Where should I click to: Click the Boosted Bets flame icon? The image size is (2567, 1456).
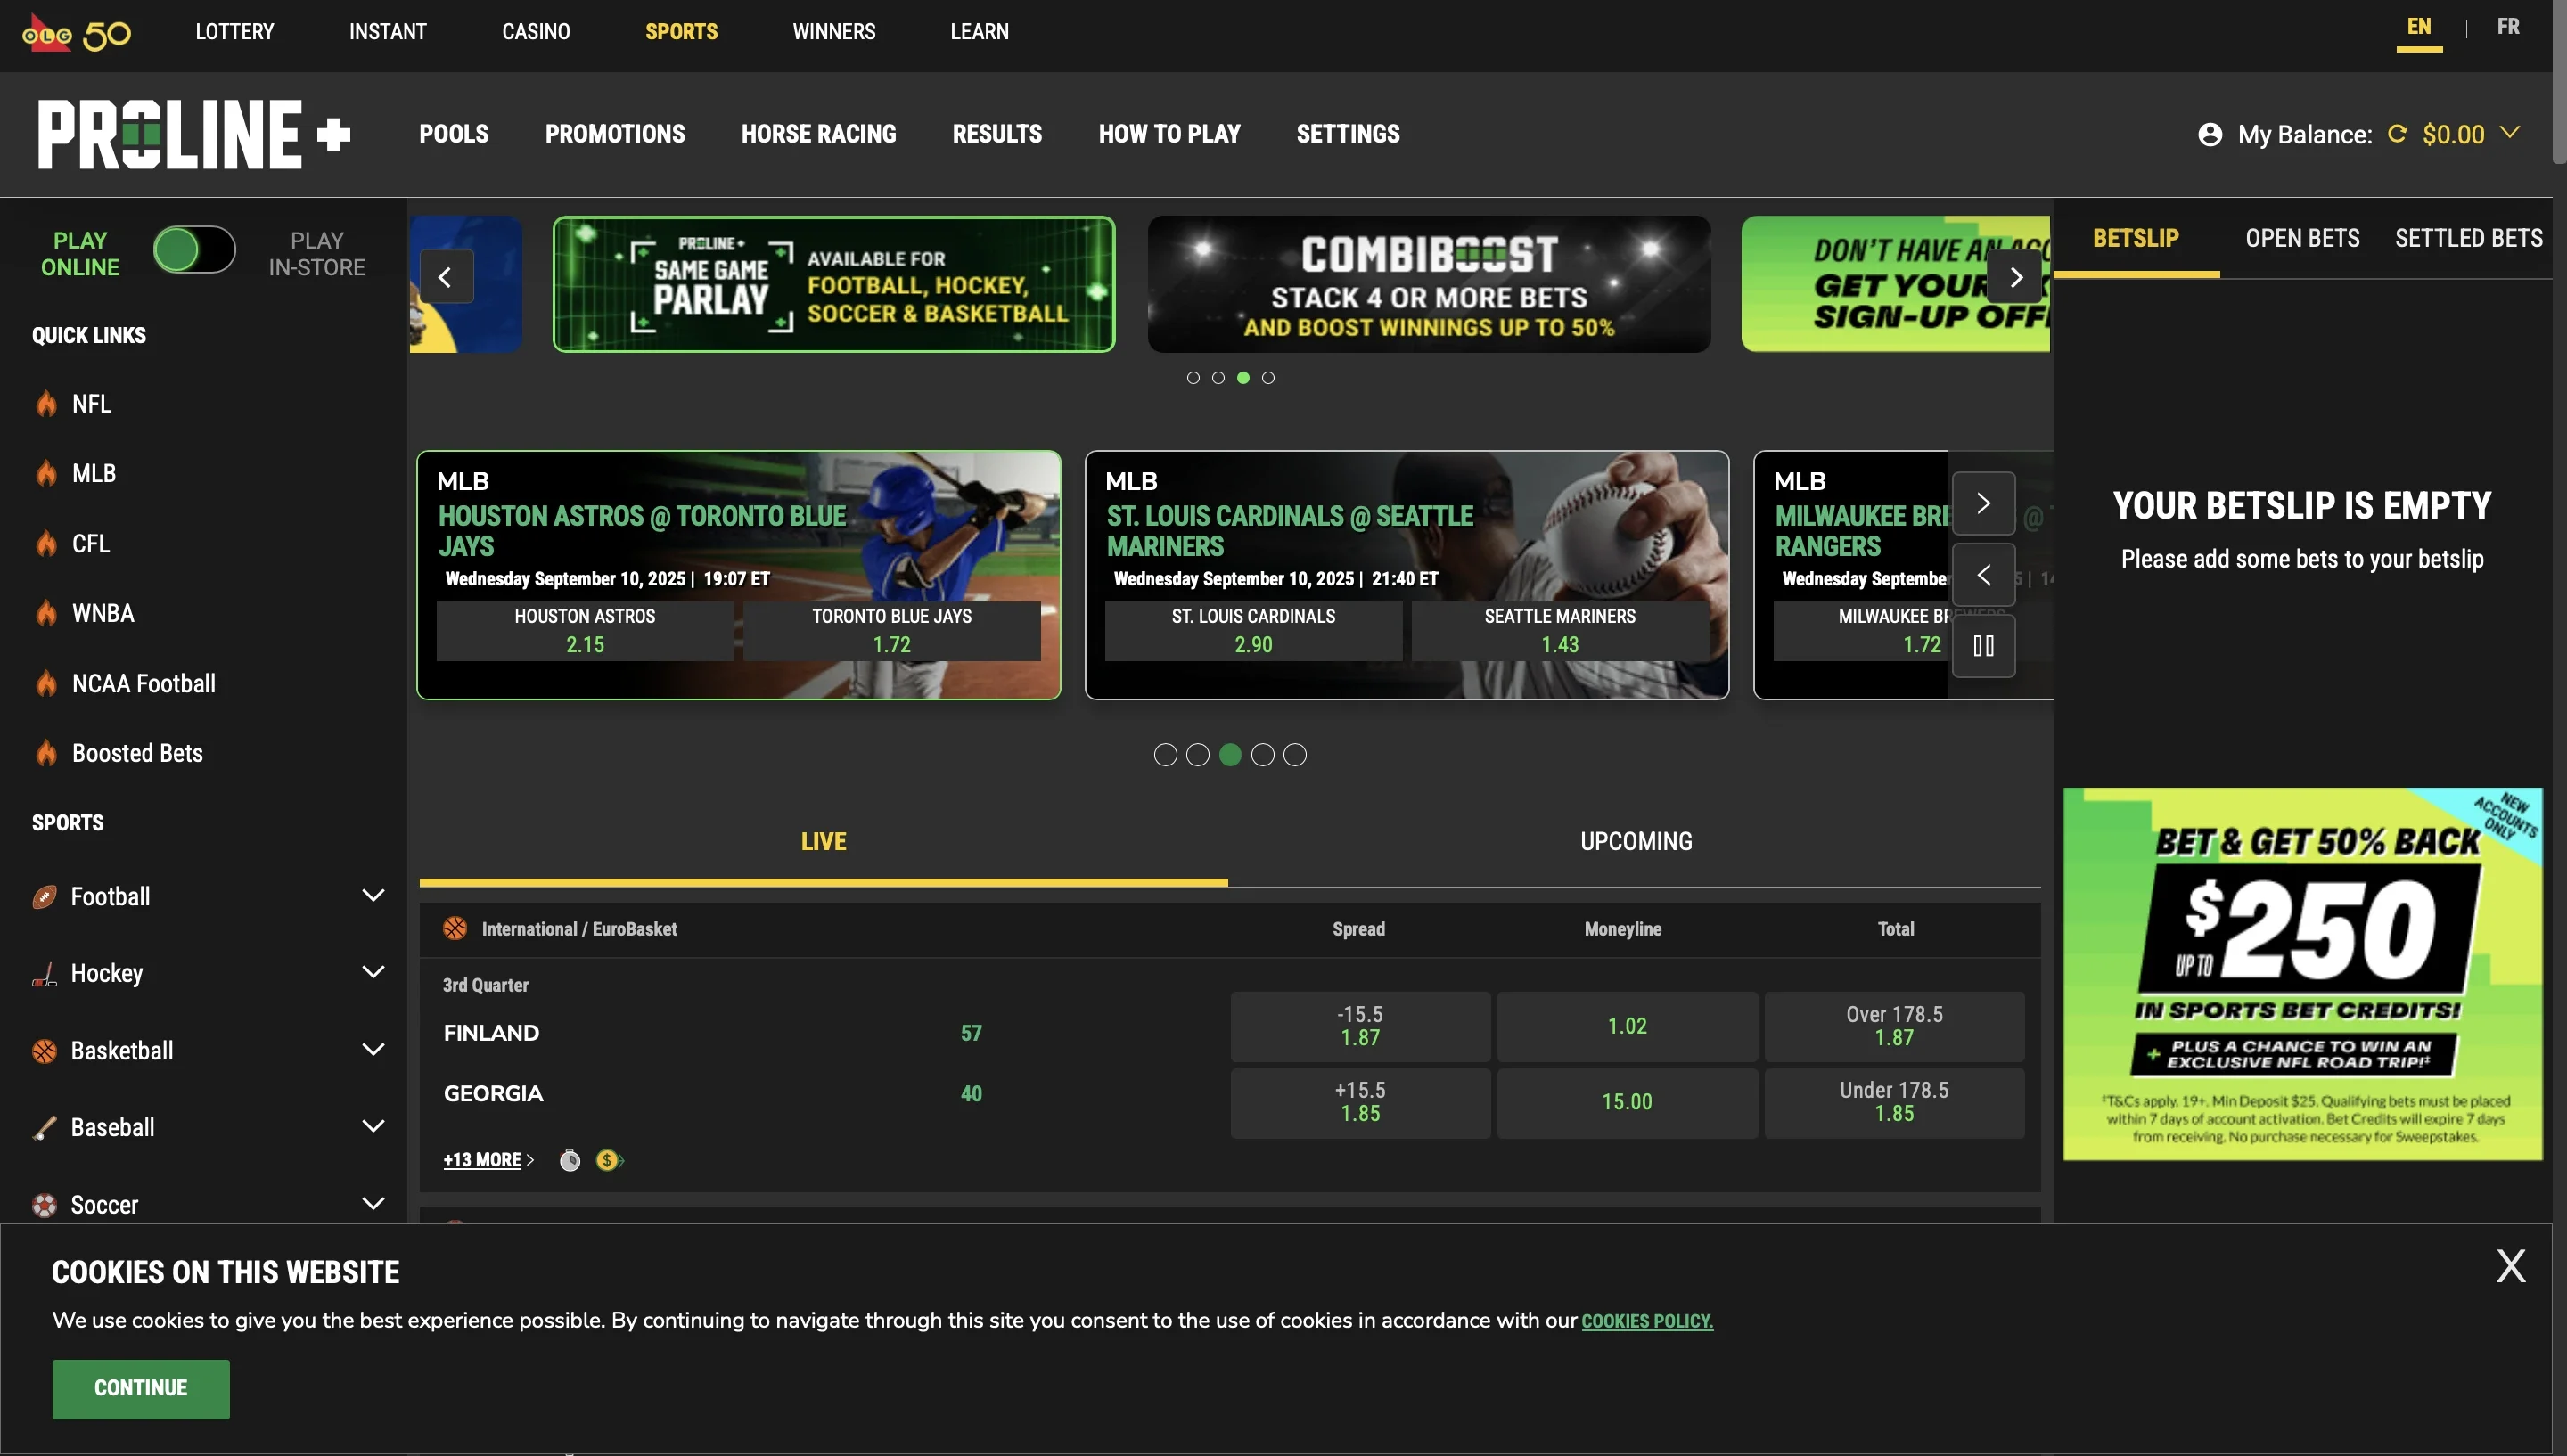(x=46, y=752)
